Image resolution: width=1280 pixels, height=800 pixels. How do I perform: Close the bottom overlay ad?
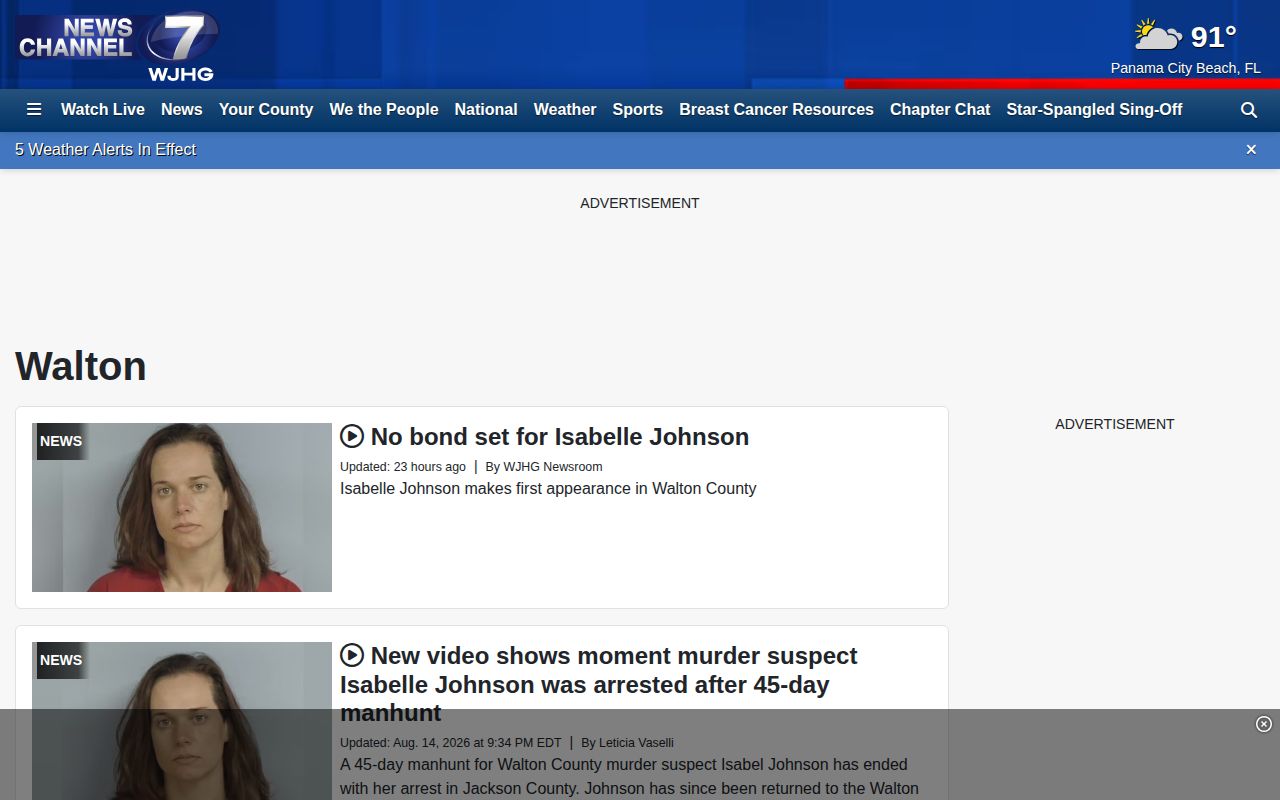pyautogui.click(x=1264, y=724)
